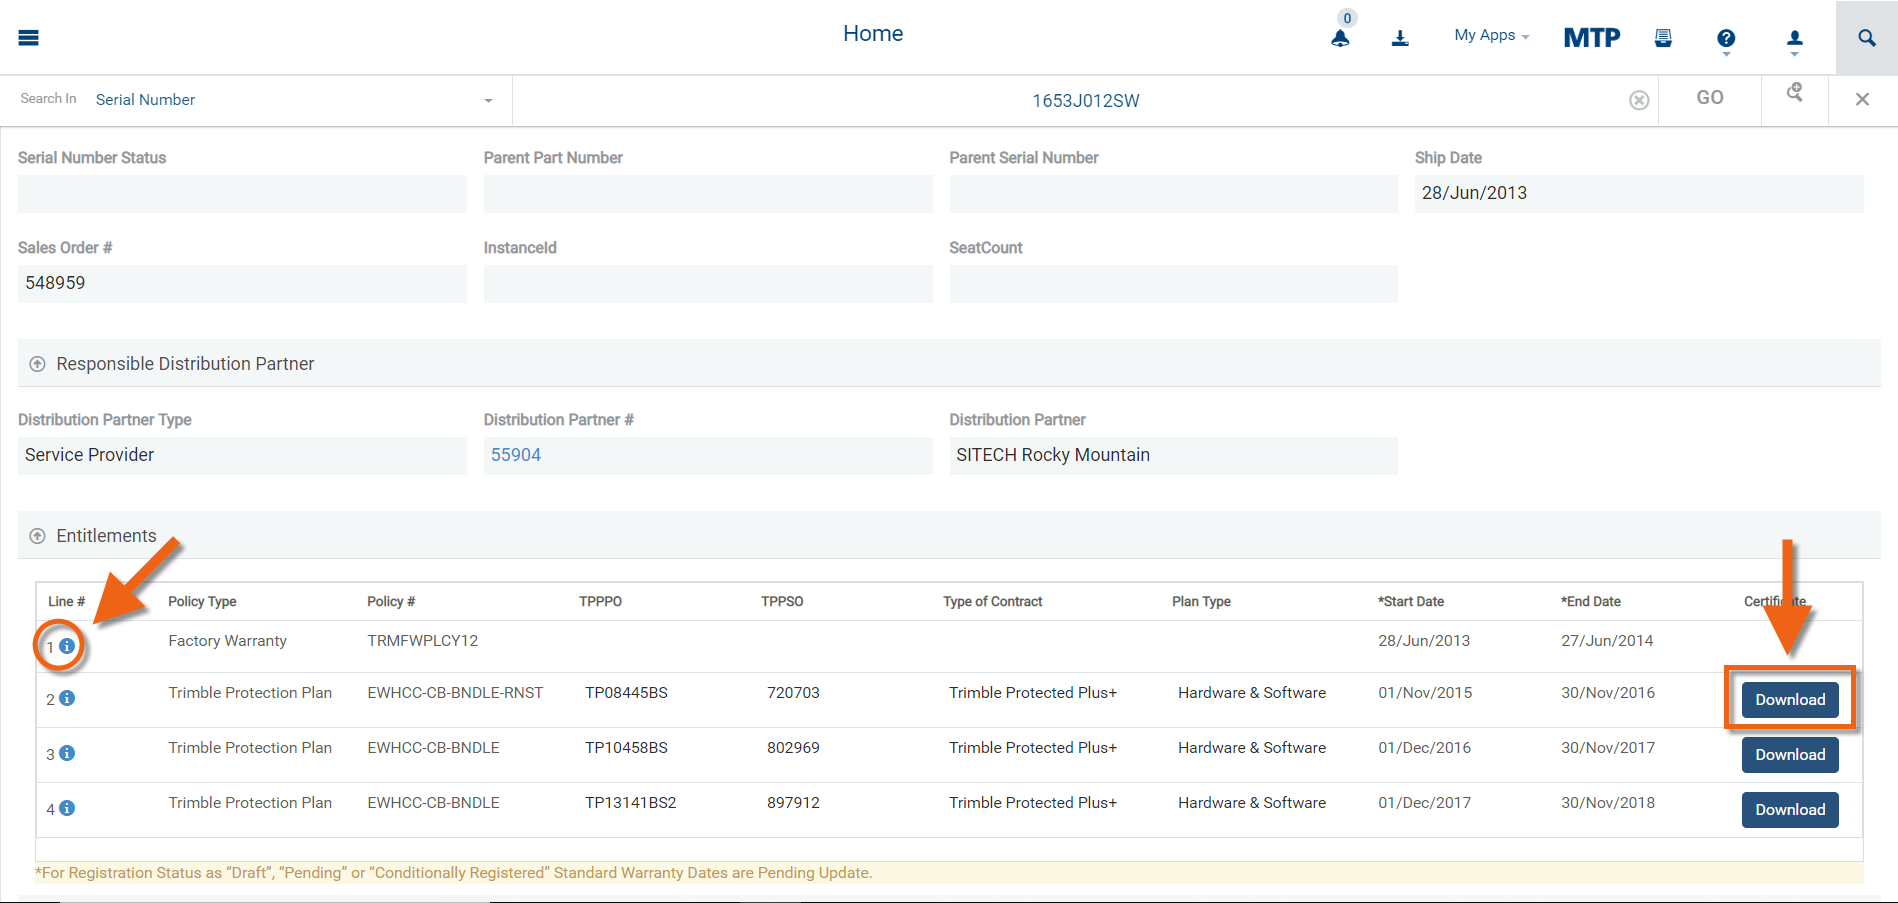Open the hamburger navigation menu
The image size is (1898, 903).
click(x=28, y=38)
